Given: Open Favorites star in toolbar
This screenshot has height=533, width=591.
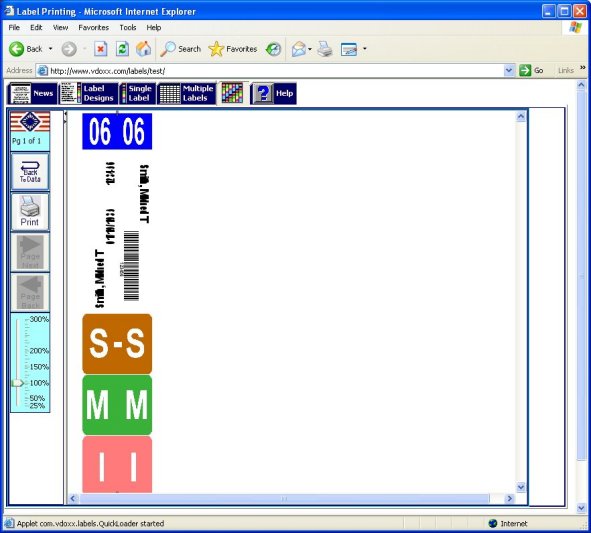Looking at the screenshot, I should point(233,49).
